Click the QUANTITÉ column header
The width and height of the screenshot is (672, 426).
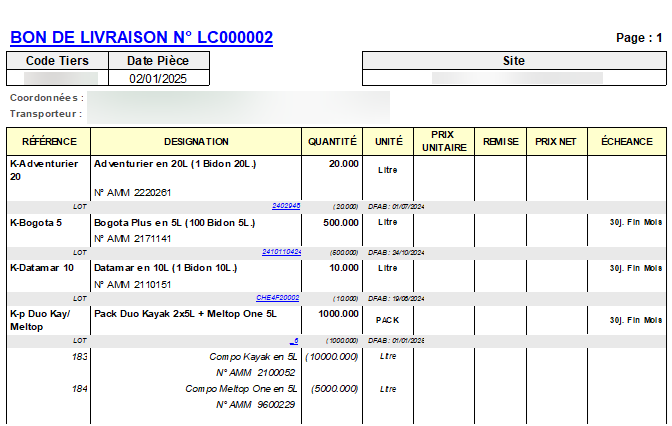click(x=333, y=142)
